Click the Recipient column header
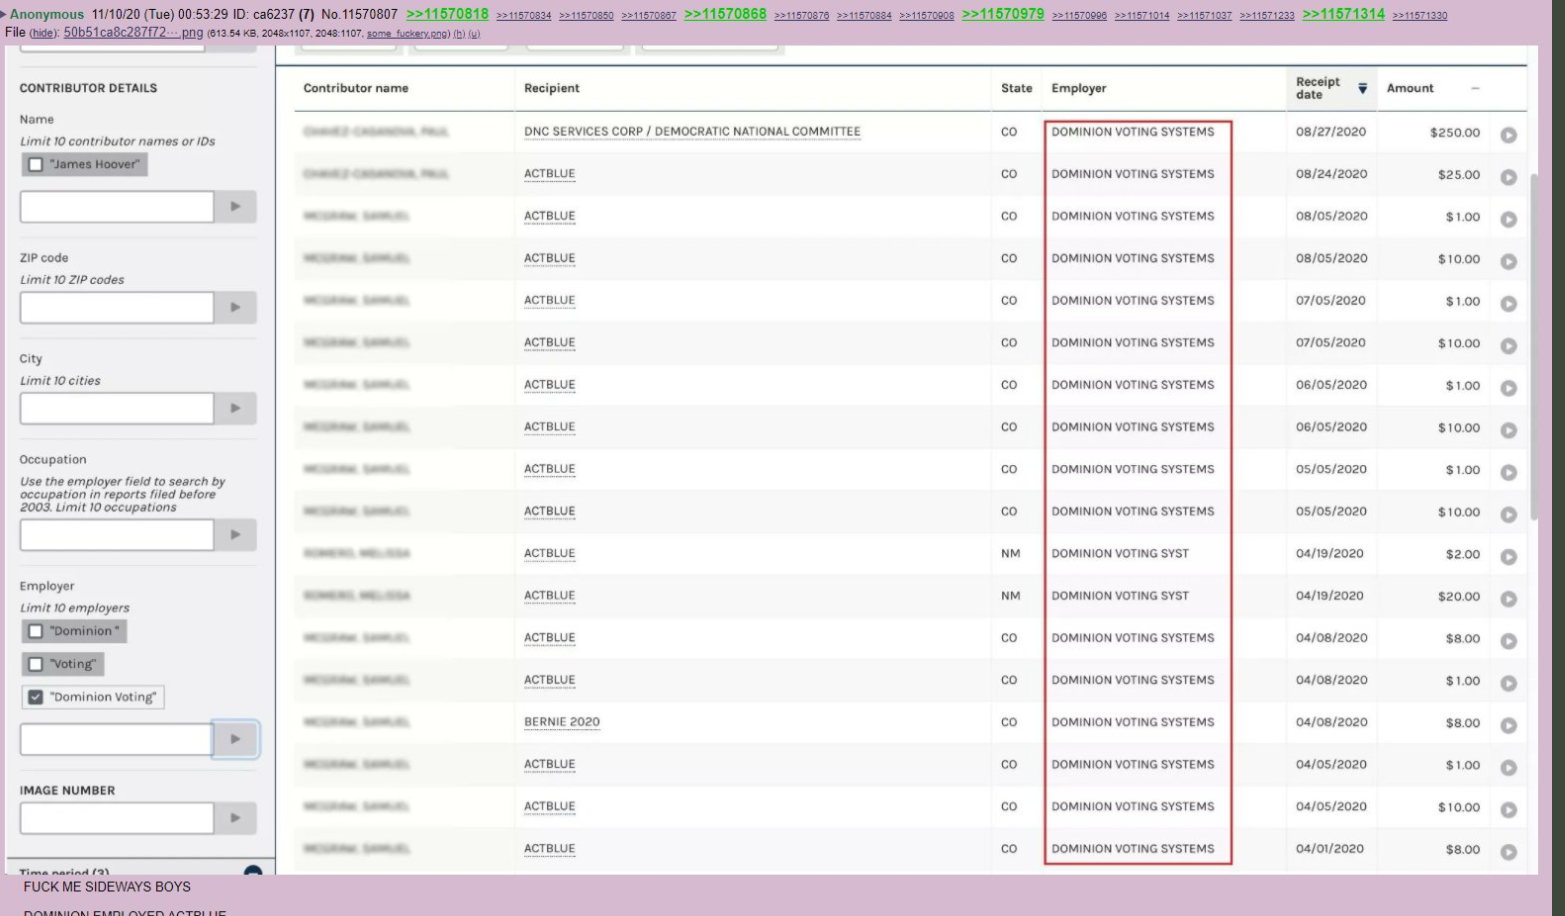 click(x=552, y=88)
